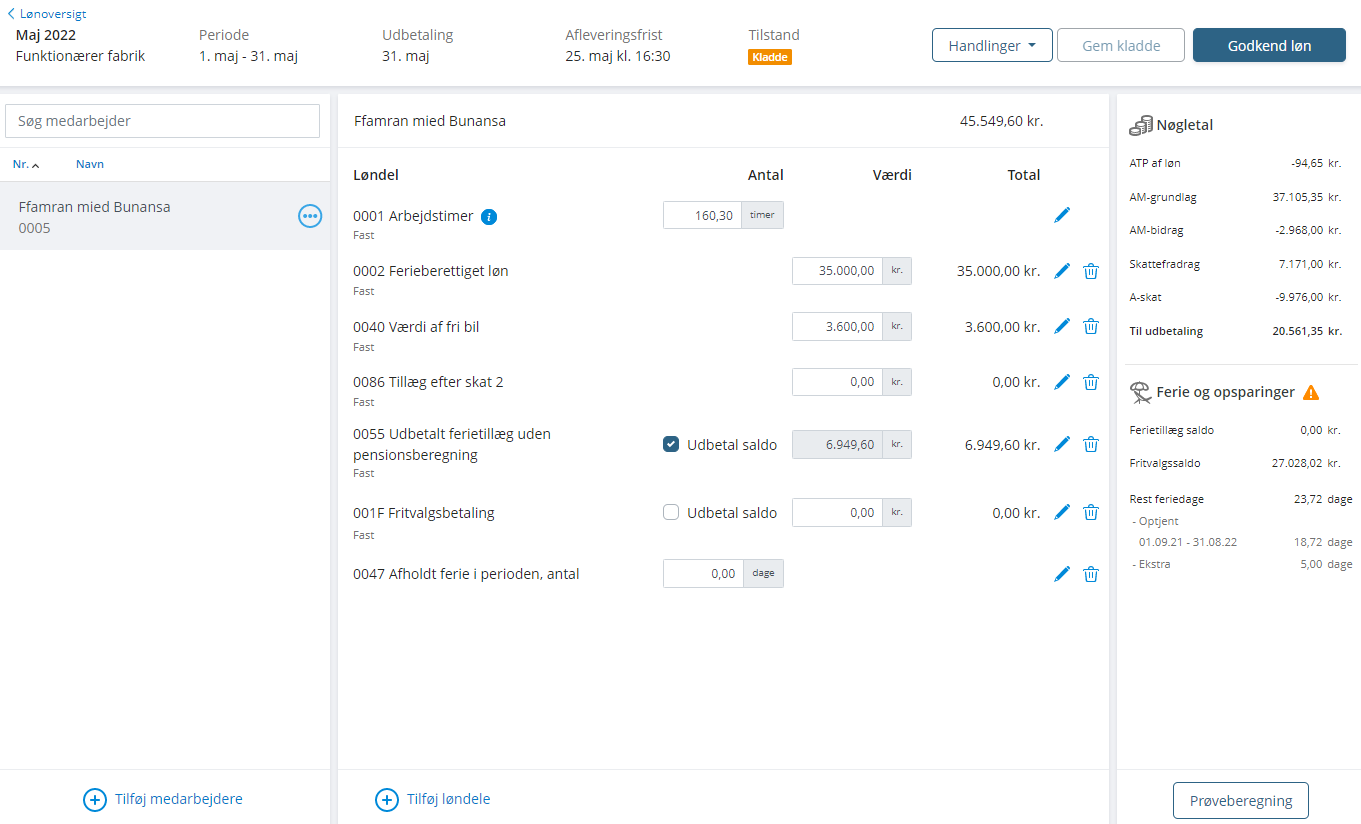Delete the 0047 Afholdt ferie row
Image resolution: width=1361 pixels, height=824 pixels.
[1091, 574]
